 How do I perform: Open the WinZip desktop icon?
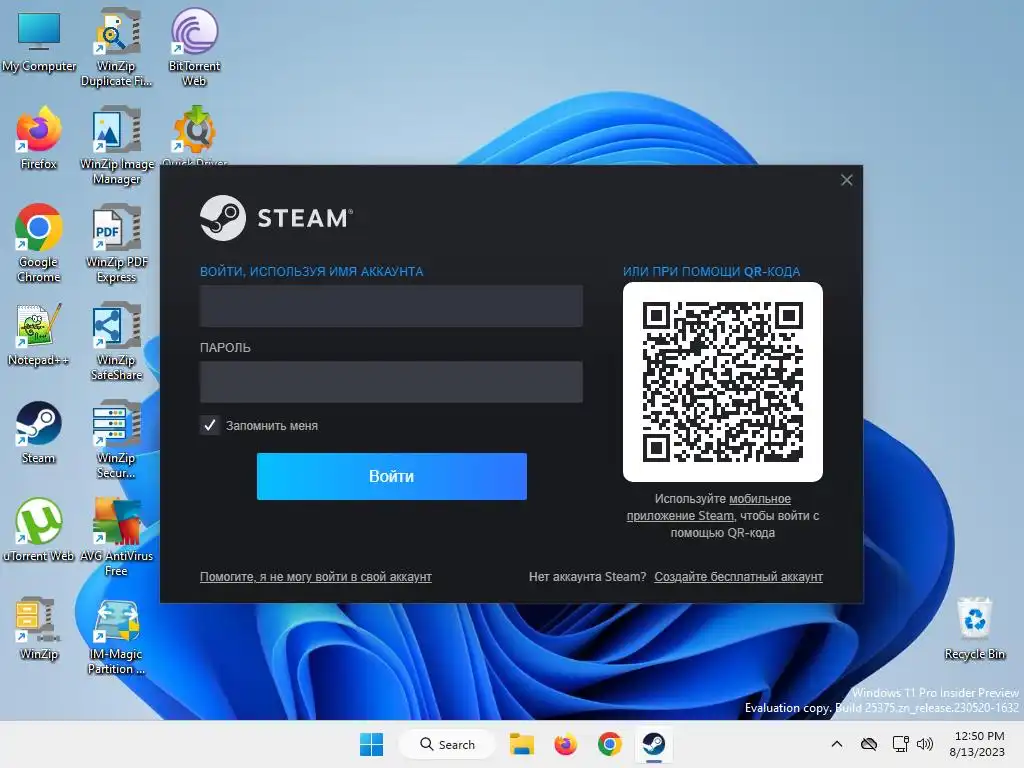[39, 628]
